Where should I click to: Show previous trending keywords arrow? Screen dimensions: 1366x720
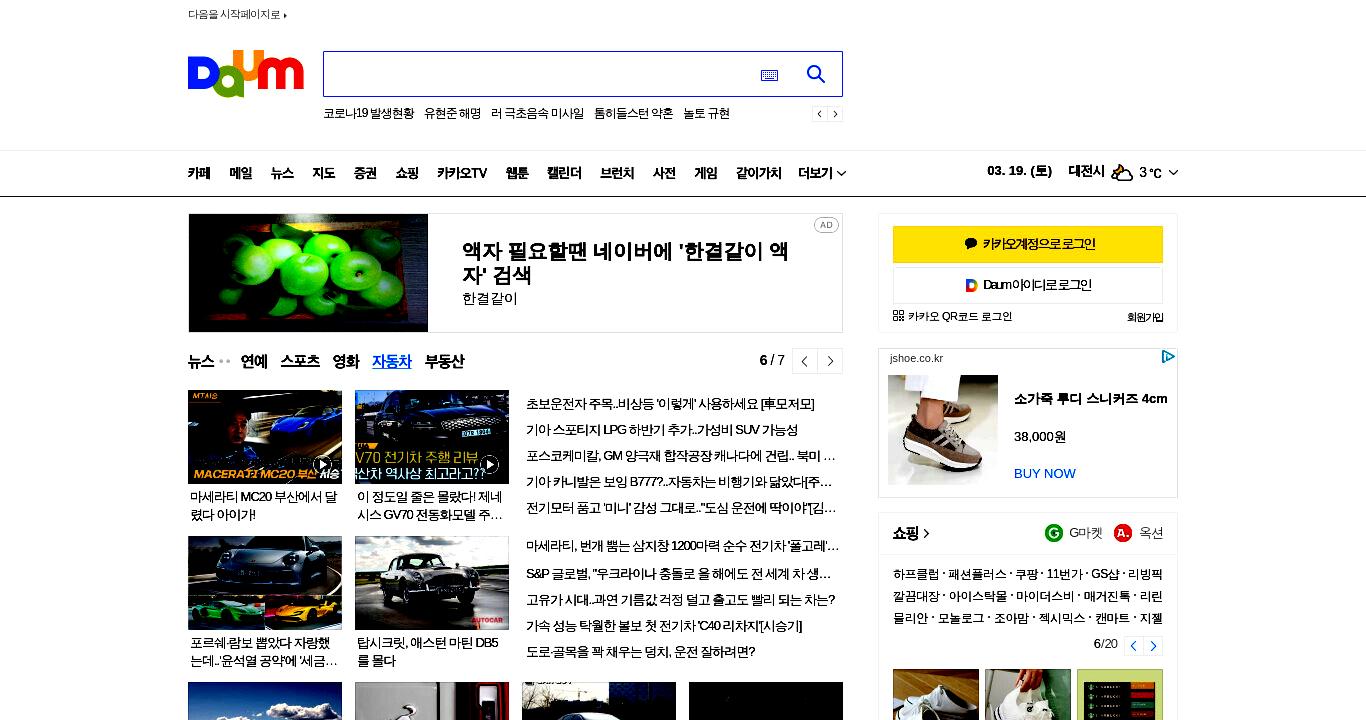820,114
